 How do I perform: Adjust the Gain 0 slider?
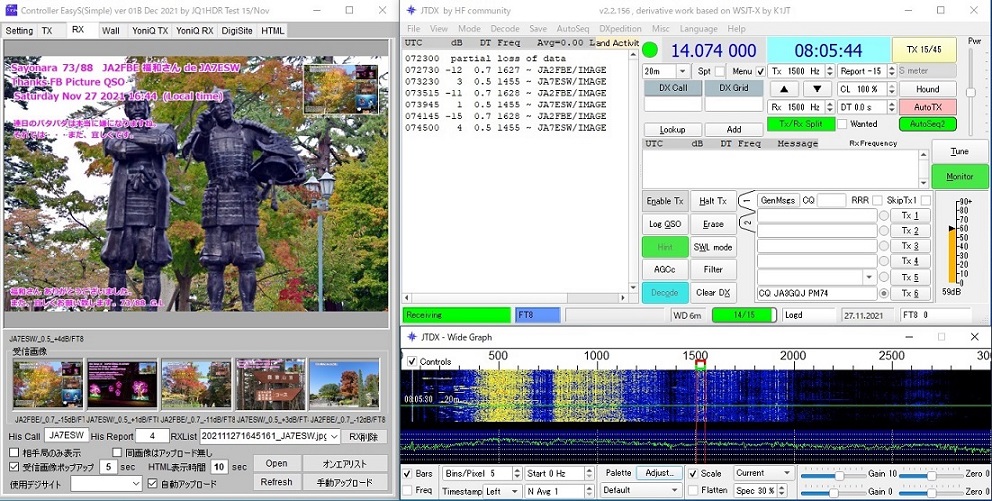(834, 492)
